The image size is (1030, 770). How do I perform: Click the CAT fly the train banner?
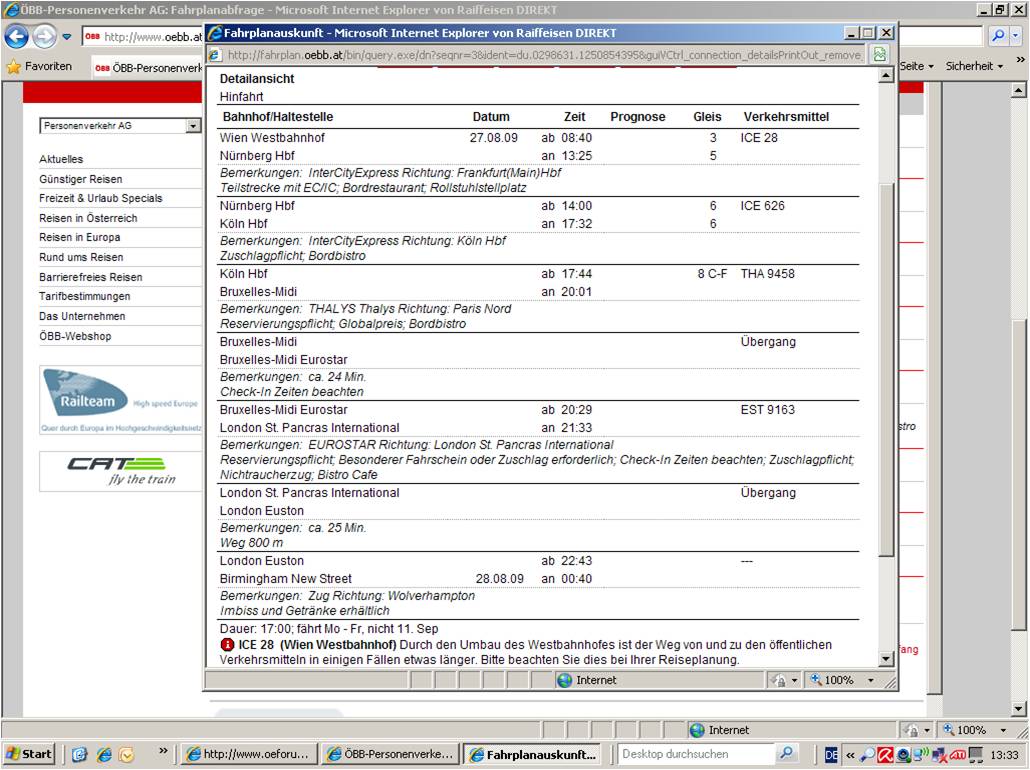click(121, 471)
